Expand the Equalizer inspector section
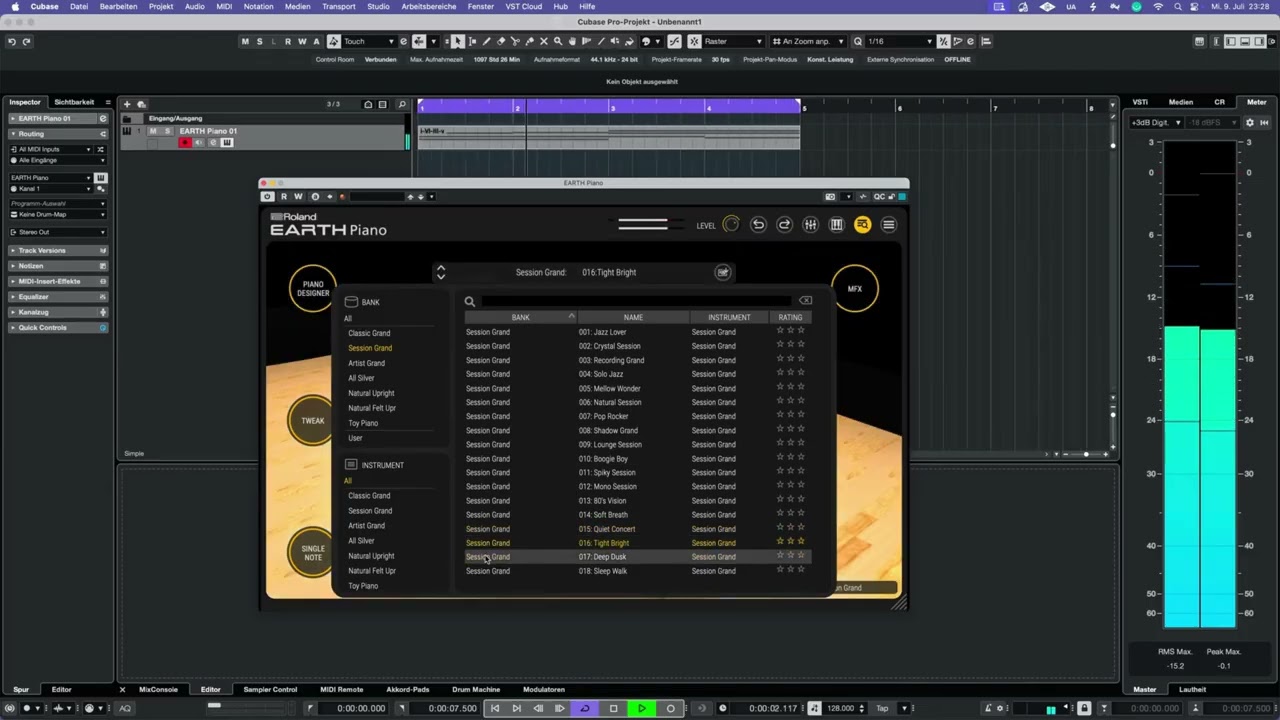Image resolution: width=1280 pixels, height=720 pixels. pos(58,296)
